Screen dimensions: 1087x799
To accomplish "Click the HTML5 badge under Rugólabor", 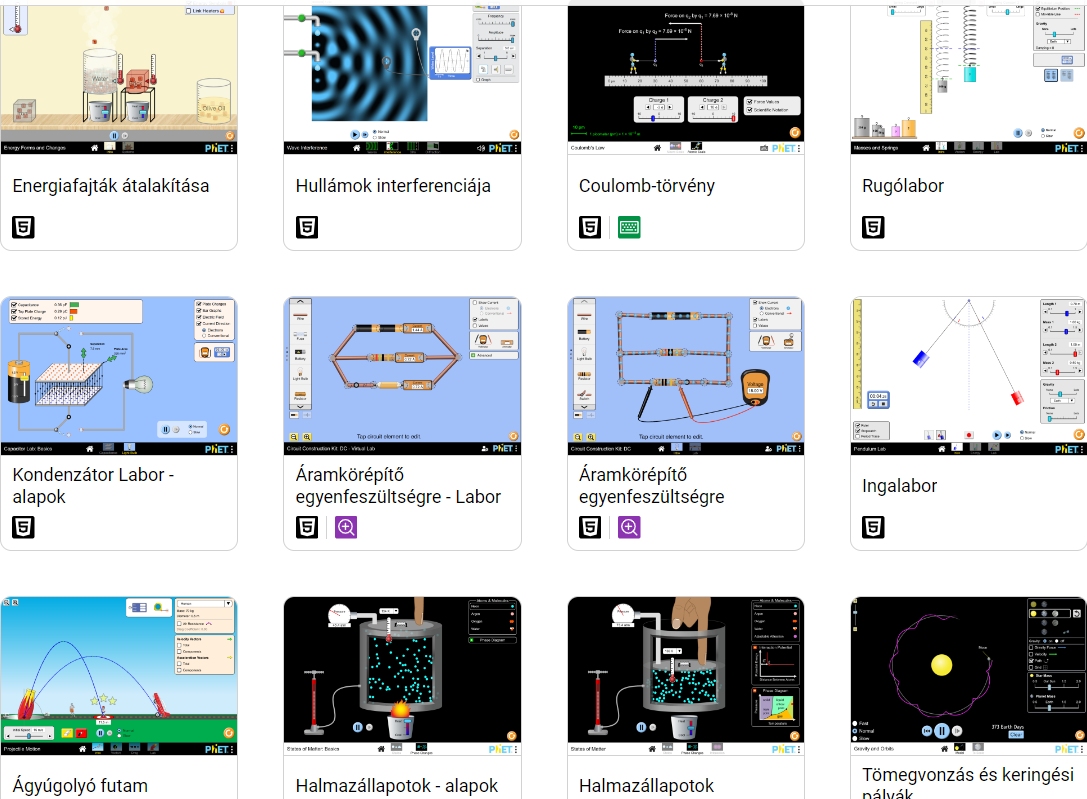I will (874, 227).
